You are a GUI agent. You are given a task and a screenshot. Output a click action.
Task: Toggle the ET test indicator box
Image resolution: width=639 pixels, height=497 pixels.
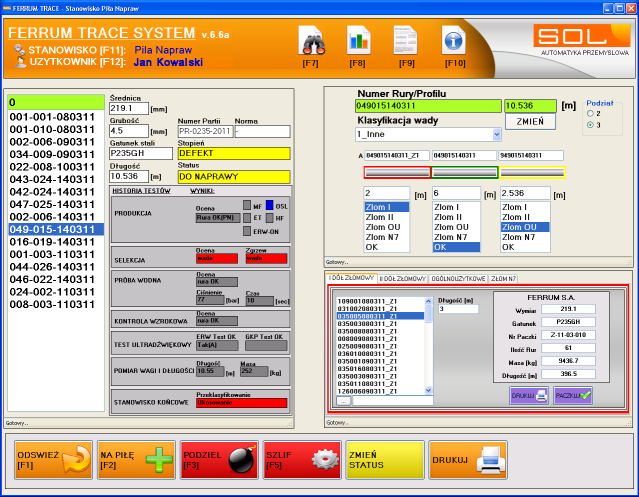pyautogui.click(x=247, y=218)
